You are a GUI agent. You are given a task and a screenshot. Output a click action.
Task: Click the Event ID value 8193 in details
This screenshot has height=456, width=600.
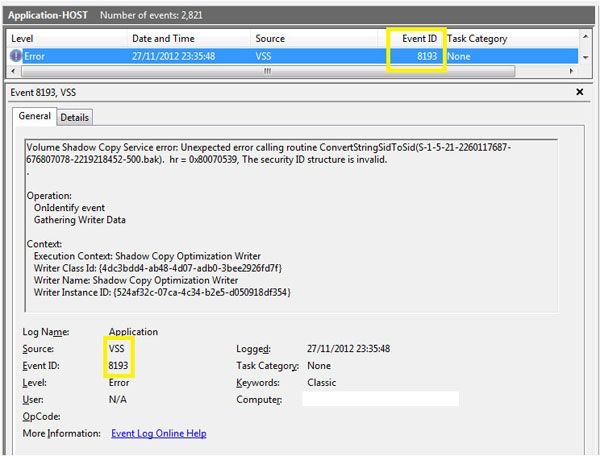click(118, 365)
